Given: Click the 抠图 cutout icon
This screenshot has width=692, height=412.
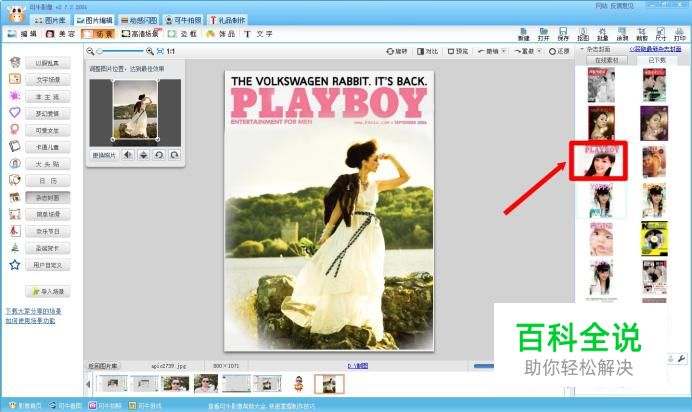Looking at the screenshot, I should click(x=583, y=34).
